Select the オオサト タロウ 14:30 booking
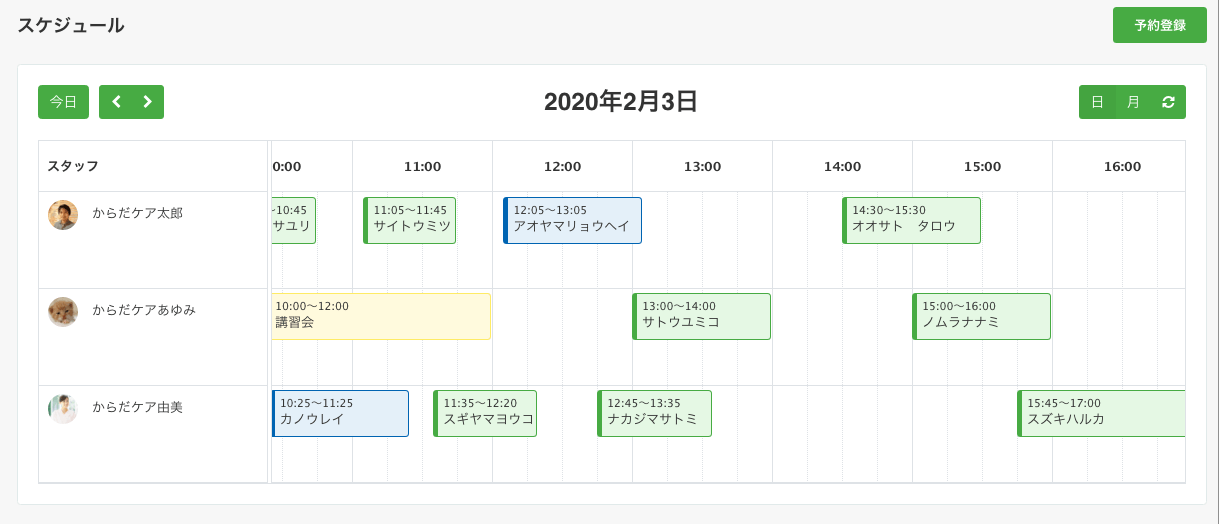 [911, 220]
